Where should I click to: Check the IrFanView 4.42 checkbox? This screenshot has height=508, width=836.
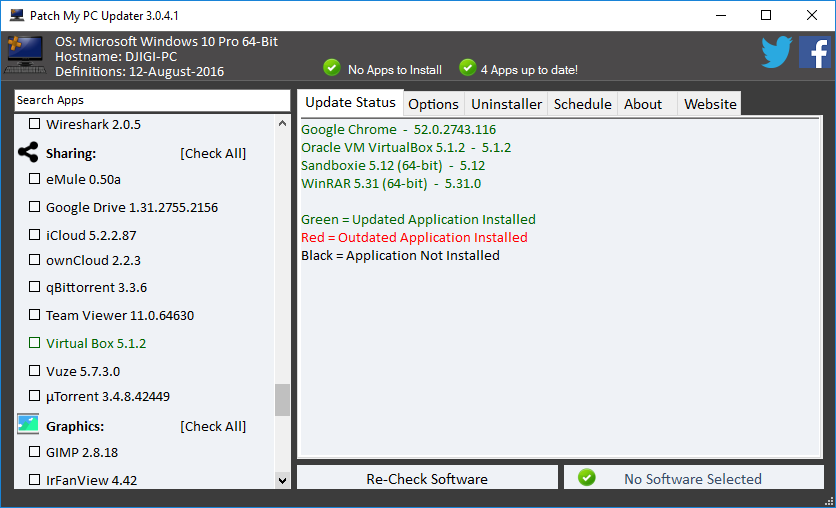tap(35, 480)
